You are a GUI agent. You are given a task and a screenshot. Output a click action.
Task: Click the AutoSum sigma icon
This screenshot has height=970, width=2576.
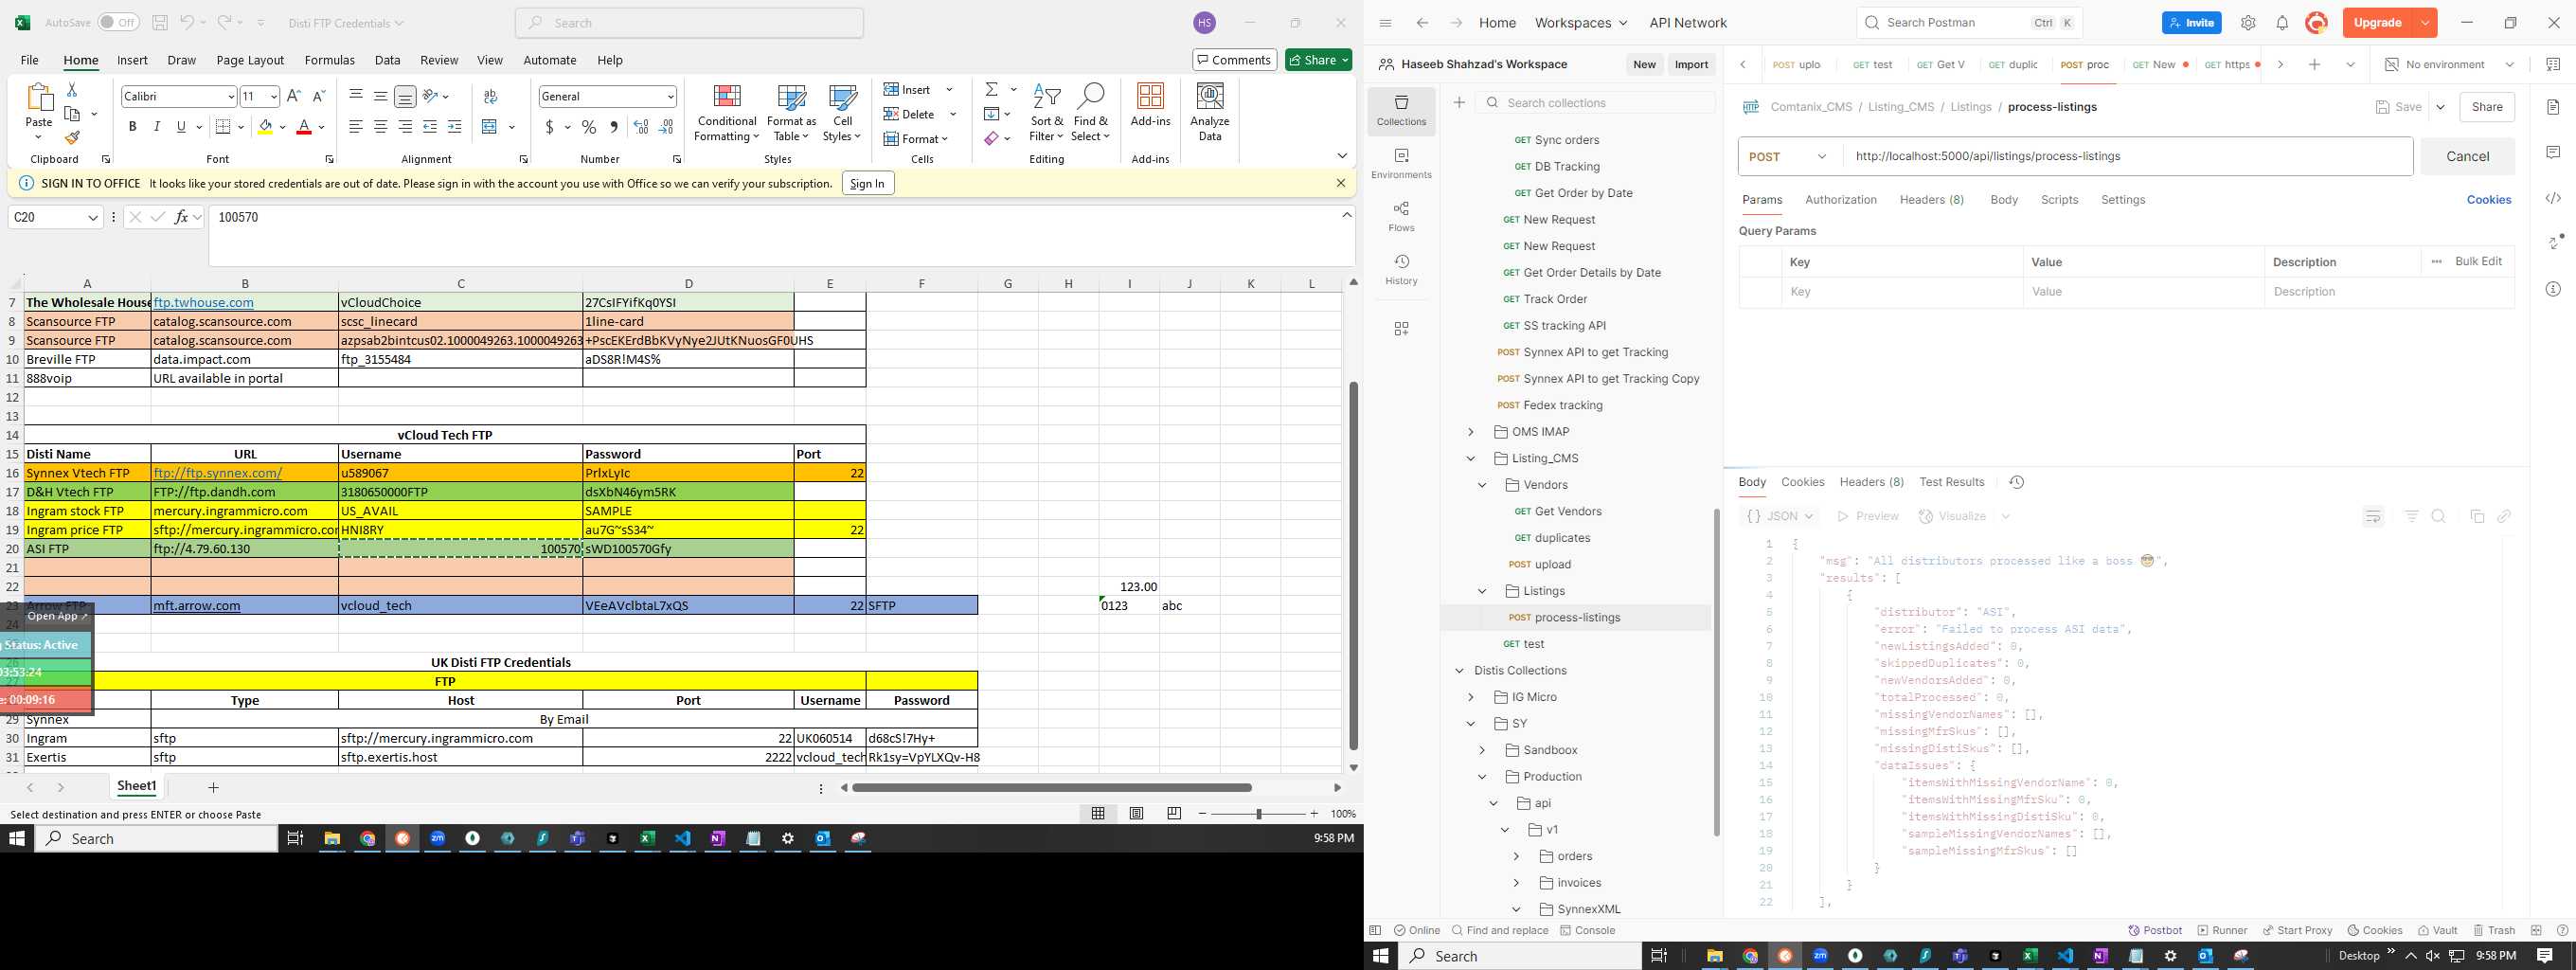click(x=991, y=90)
